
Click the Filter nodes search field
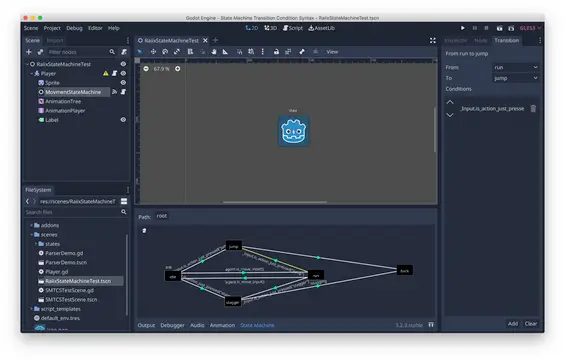(x=81, y=52)
